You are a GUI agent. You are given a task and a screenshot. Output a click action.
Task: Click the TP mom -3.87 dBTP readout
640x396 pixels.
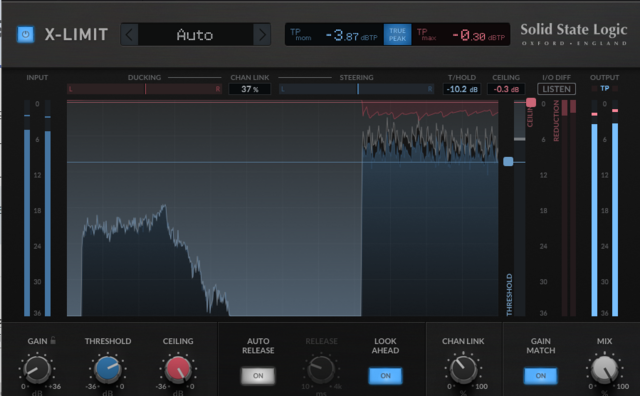click(x=334, y=35)
